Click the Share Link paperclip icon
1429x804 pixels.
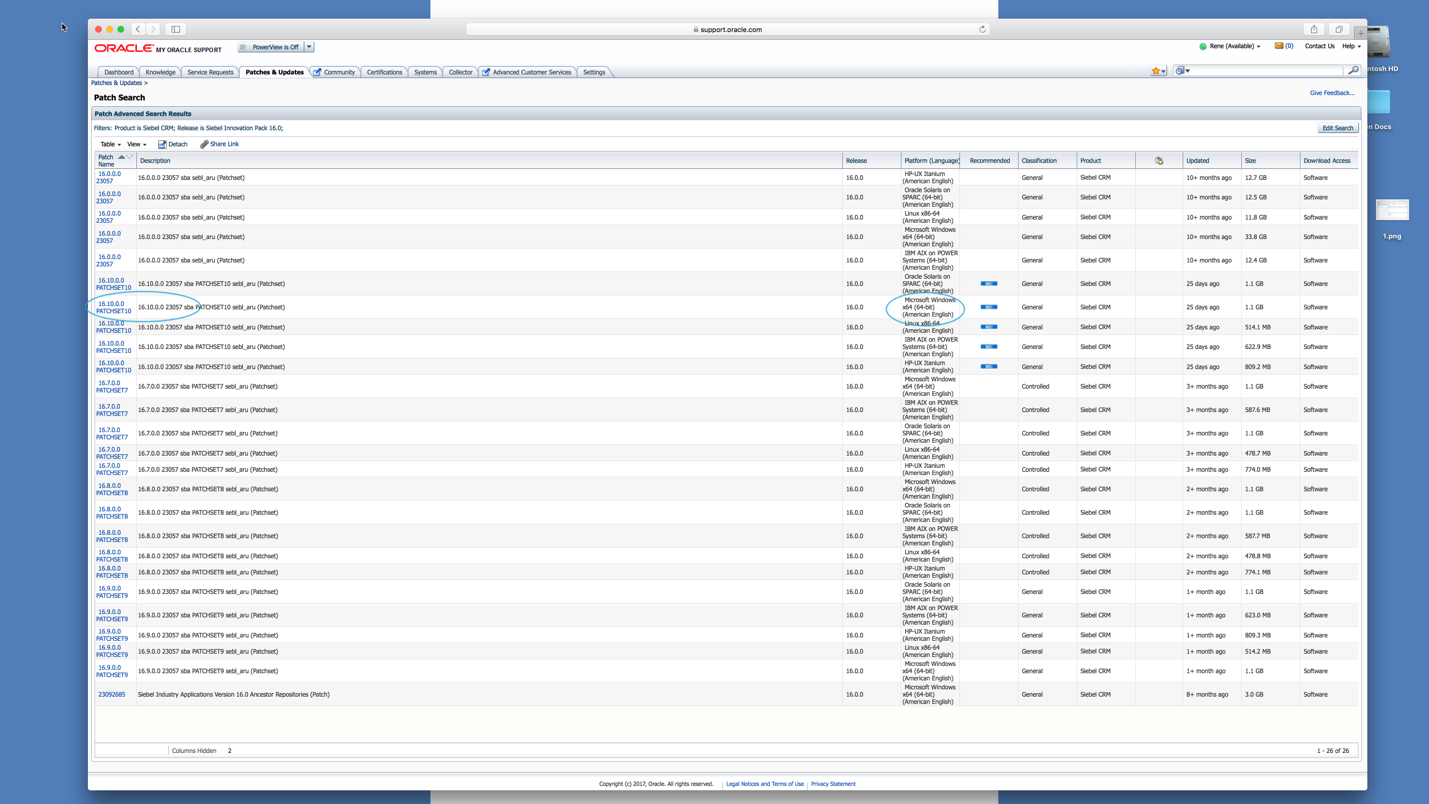click(x=204, y=144)
